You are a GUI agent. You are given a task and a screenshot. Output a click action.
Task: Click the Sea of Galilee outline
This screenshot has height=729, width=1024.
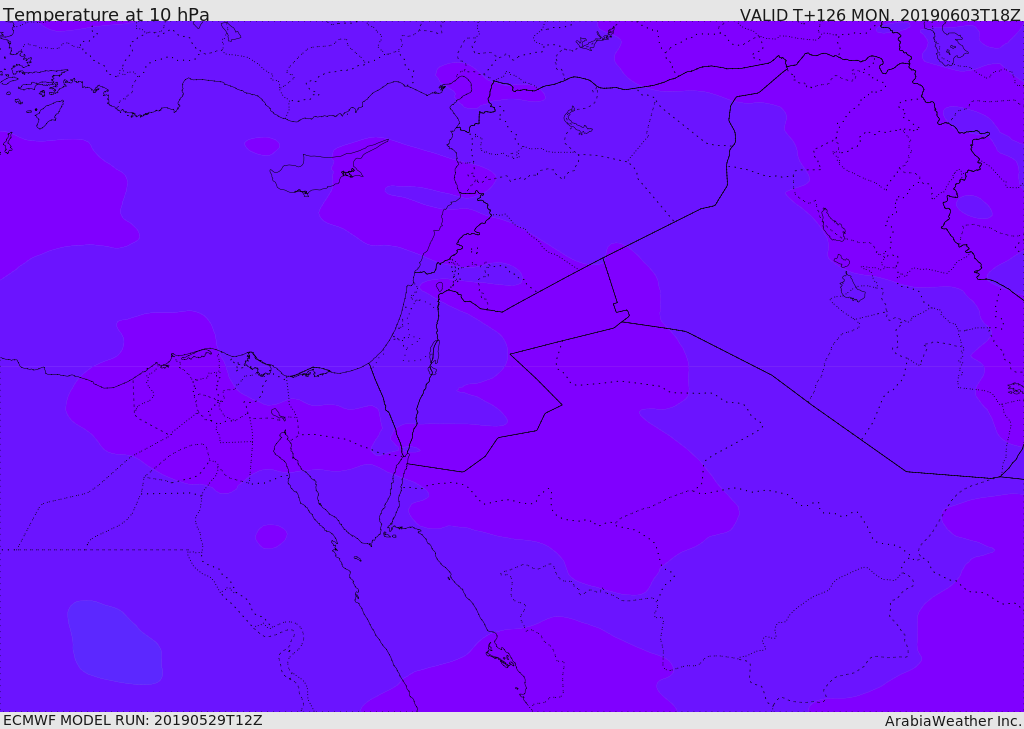coord(438,287)
